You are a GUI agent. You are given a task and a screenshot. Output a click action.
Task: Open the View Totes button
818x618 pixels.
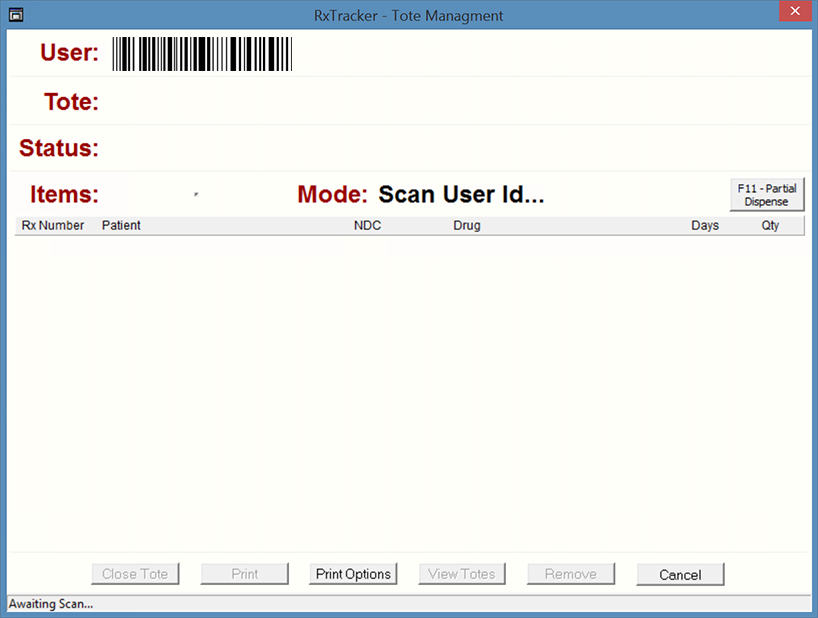coord(462,574)
